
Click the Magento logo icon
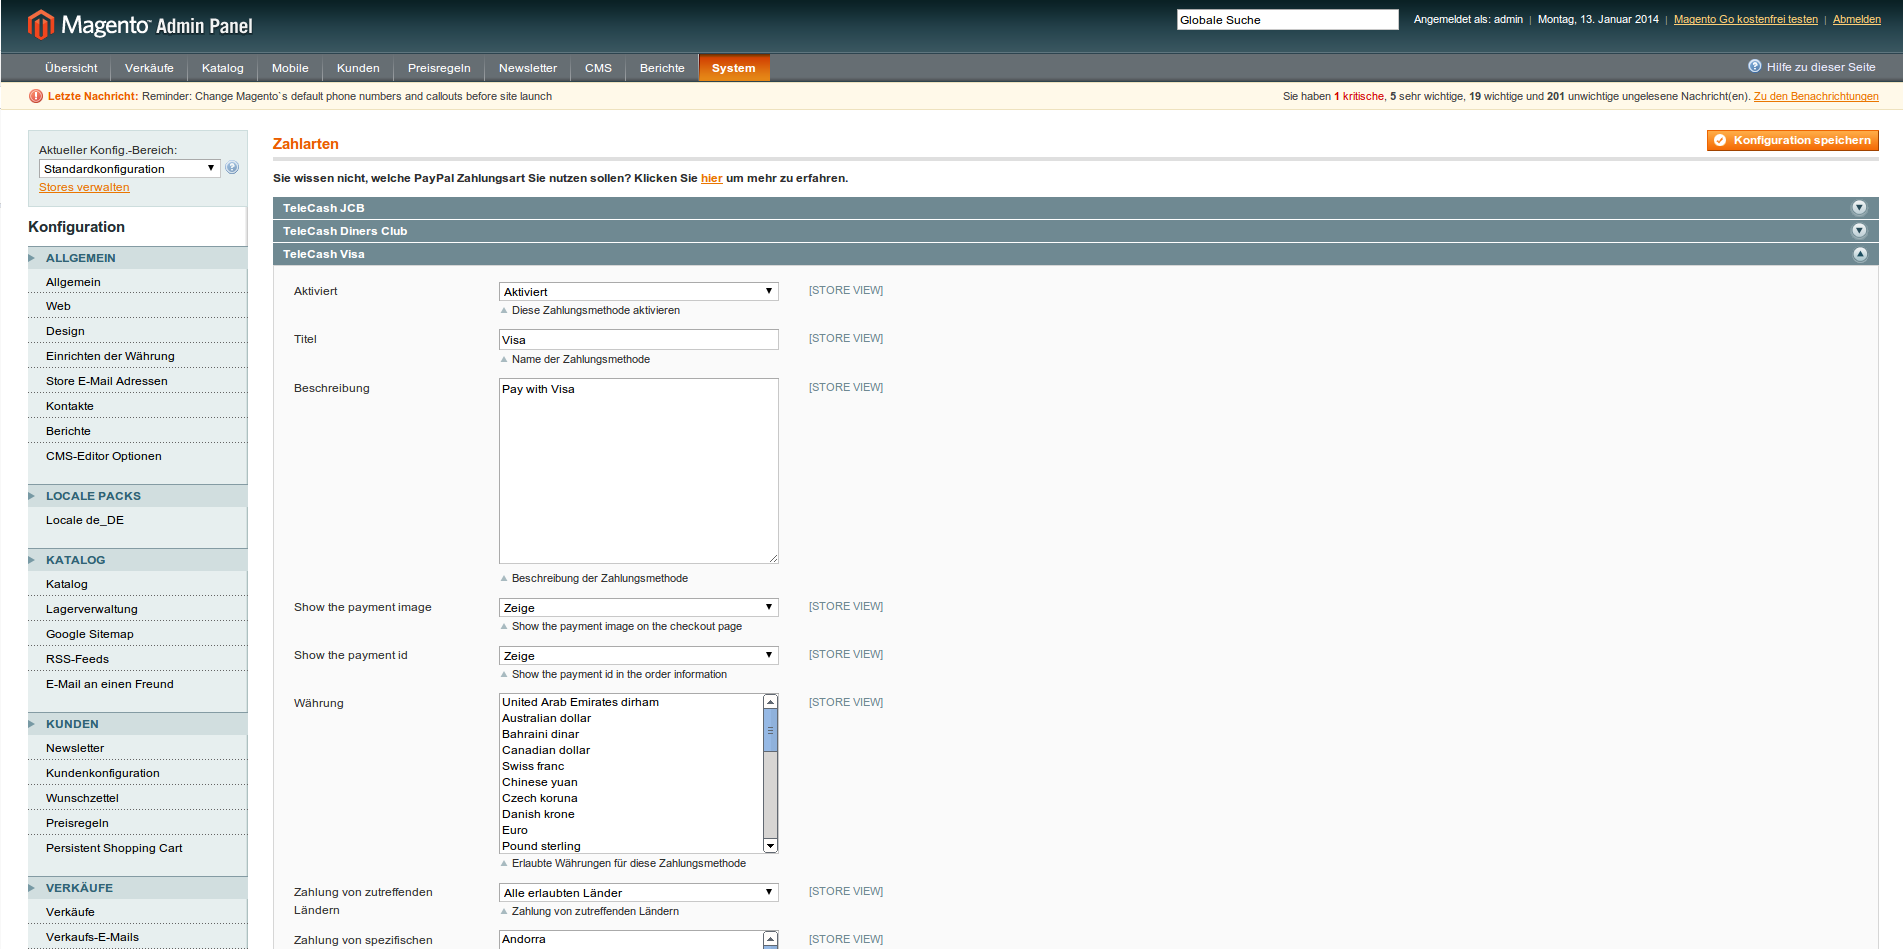40,24
